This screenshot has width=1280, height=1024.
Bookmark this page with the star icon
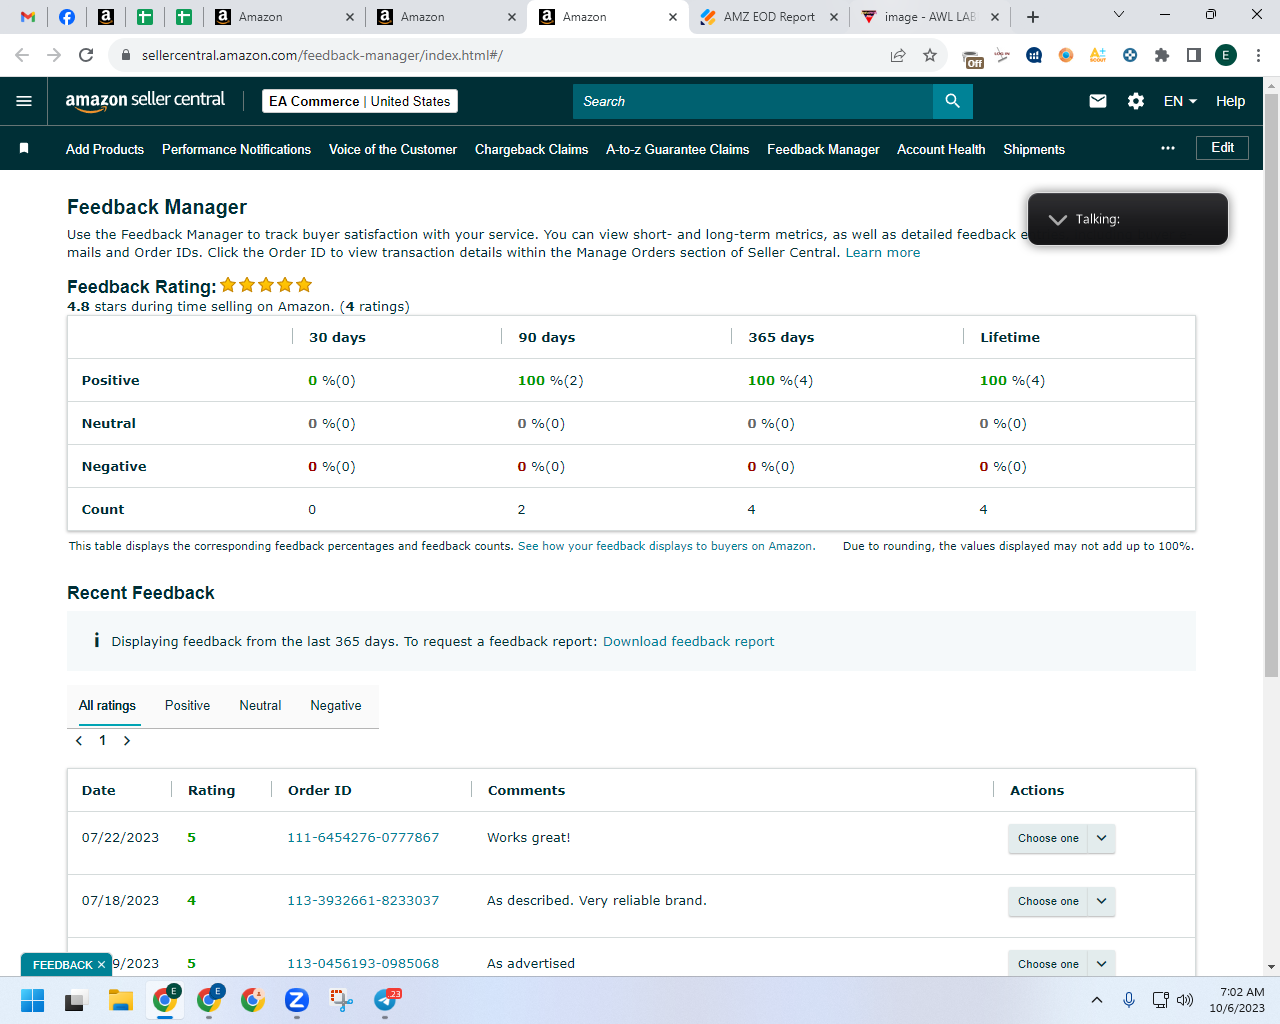930,55
